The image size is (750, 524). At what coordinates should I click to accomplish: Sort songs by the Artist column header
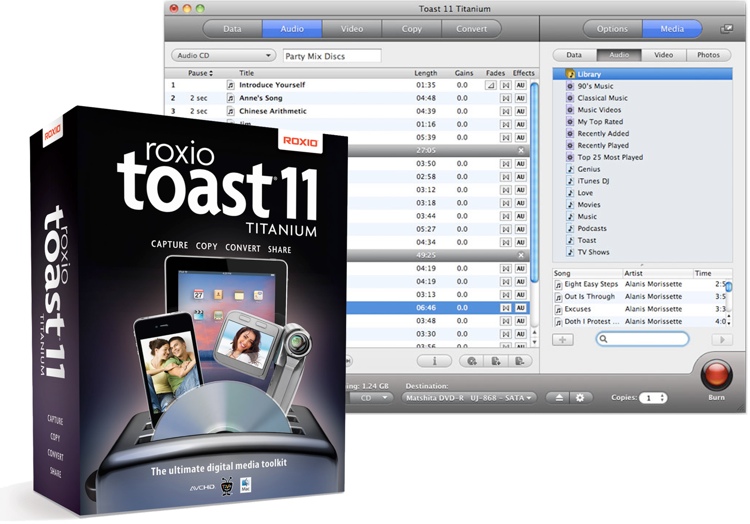pyautogui.click(x=658, y=273)
